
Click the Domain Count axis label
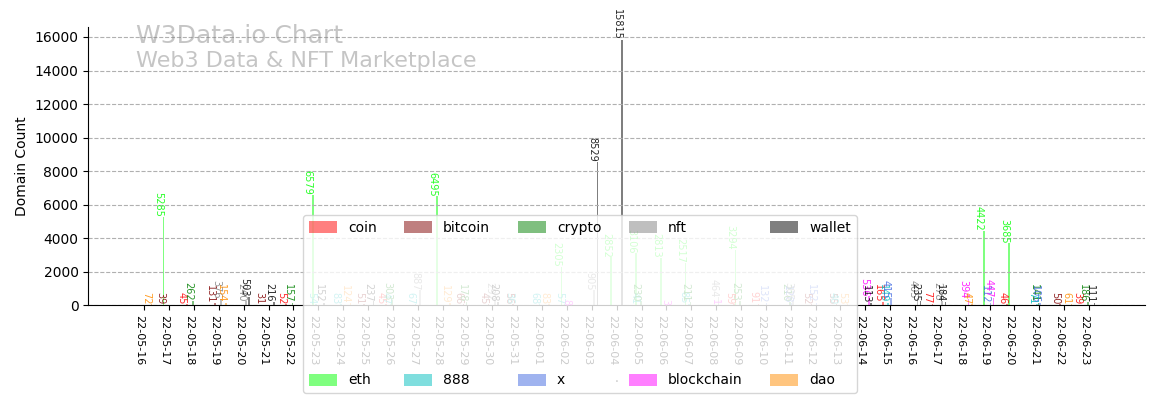[21, 167]
